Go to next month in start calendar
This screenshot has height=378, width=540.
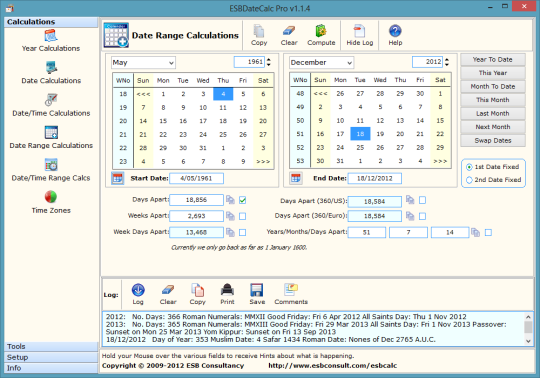tap(263, 161)
